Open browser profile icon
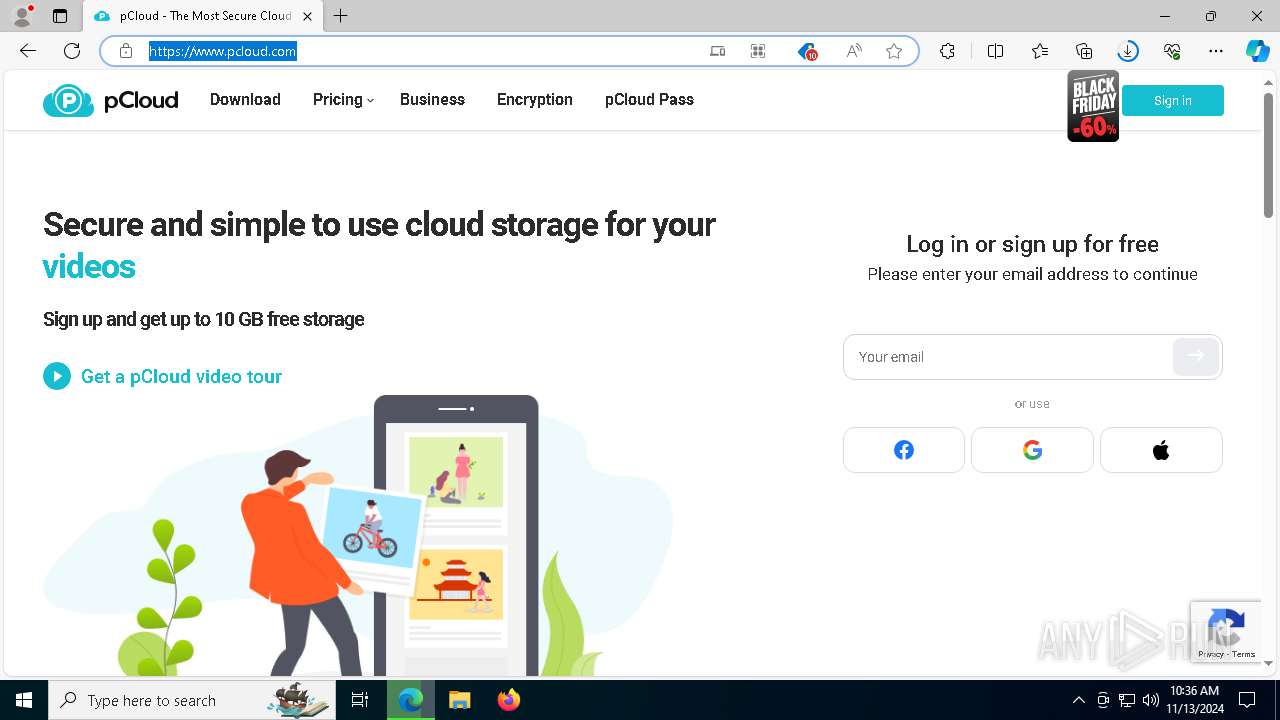 tap(22, 16)
